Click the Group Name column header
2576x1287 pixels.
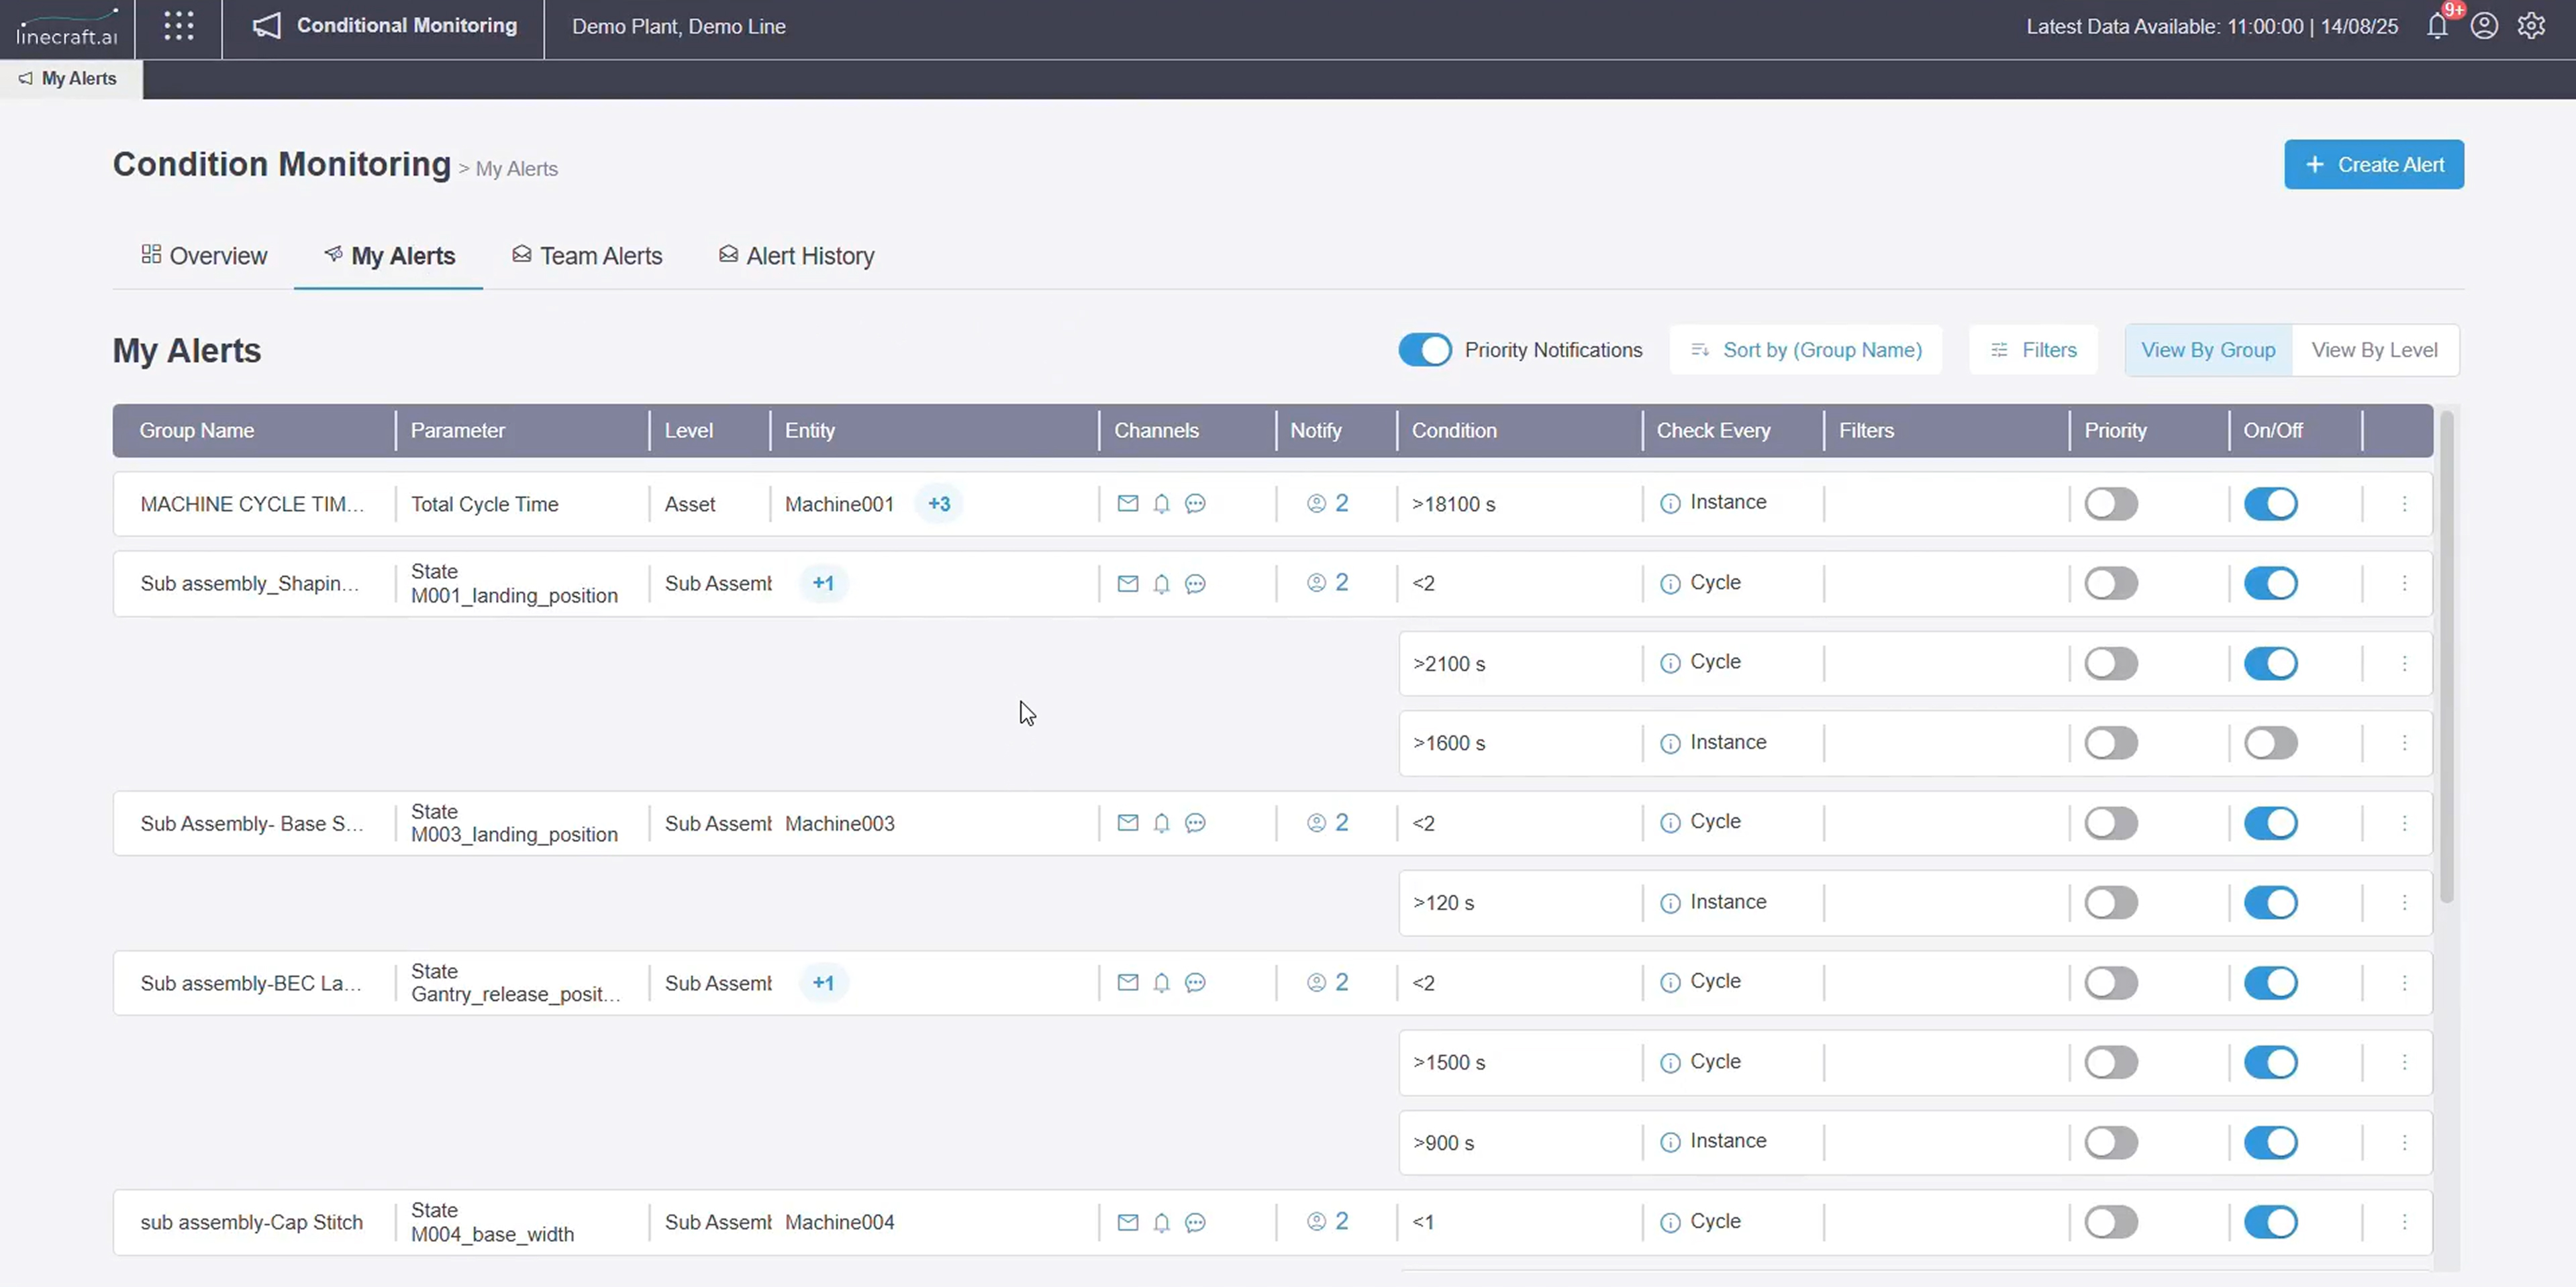pos(196,430)
